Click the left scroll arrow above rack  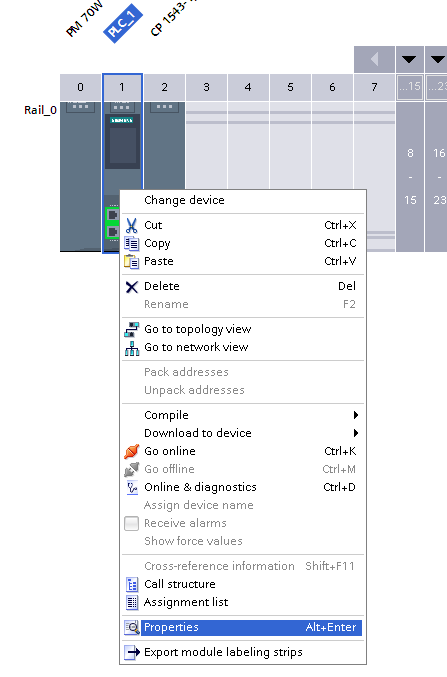click(x=374, y=59)
